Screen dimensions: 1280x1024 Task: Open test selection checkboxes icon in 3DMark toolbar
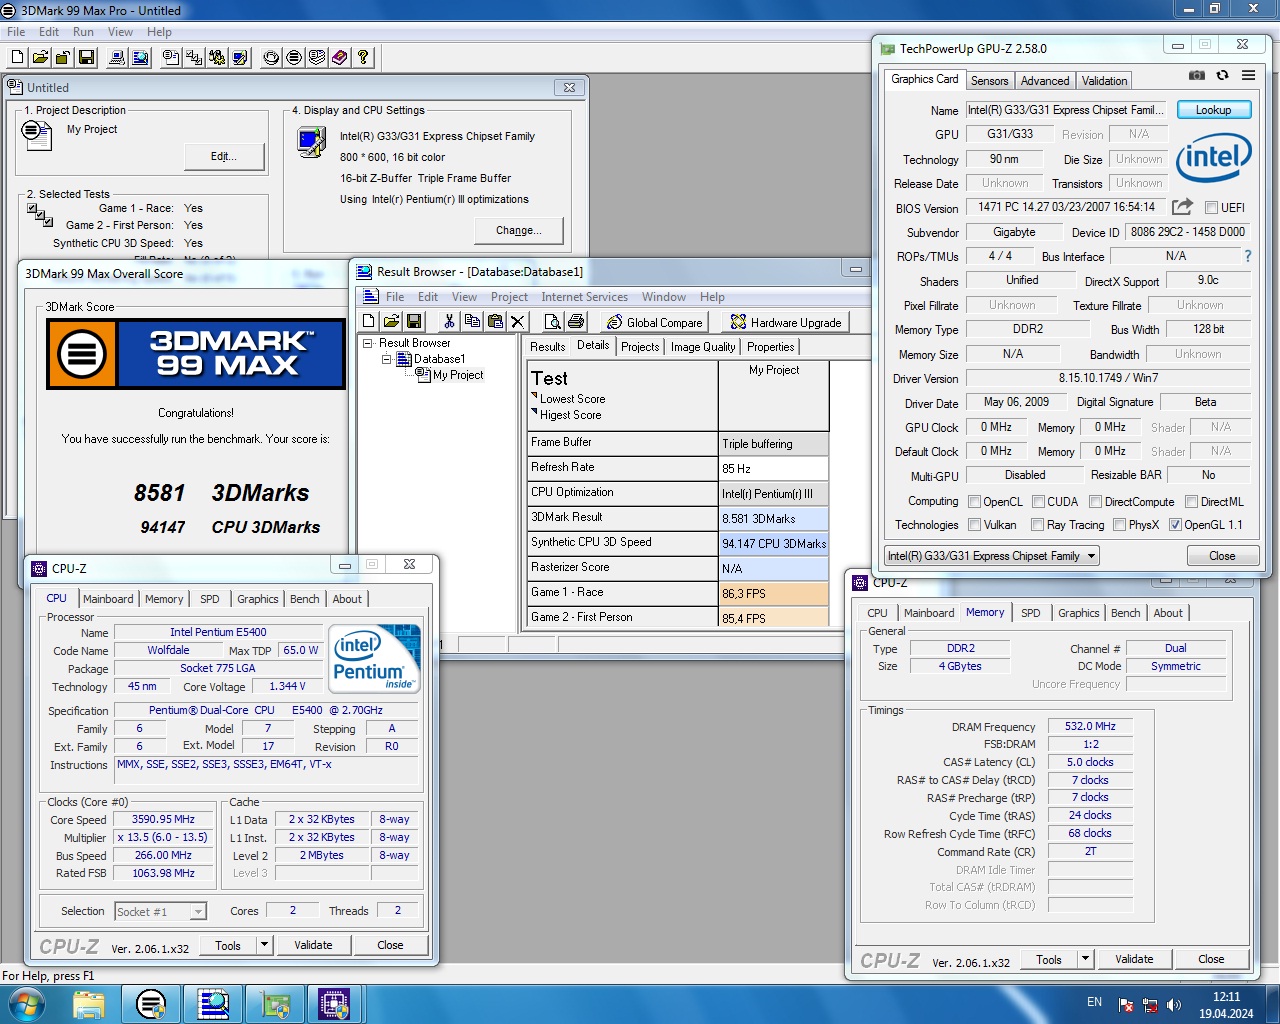[194, 57]
